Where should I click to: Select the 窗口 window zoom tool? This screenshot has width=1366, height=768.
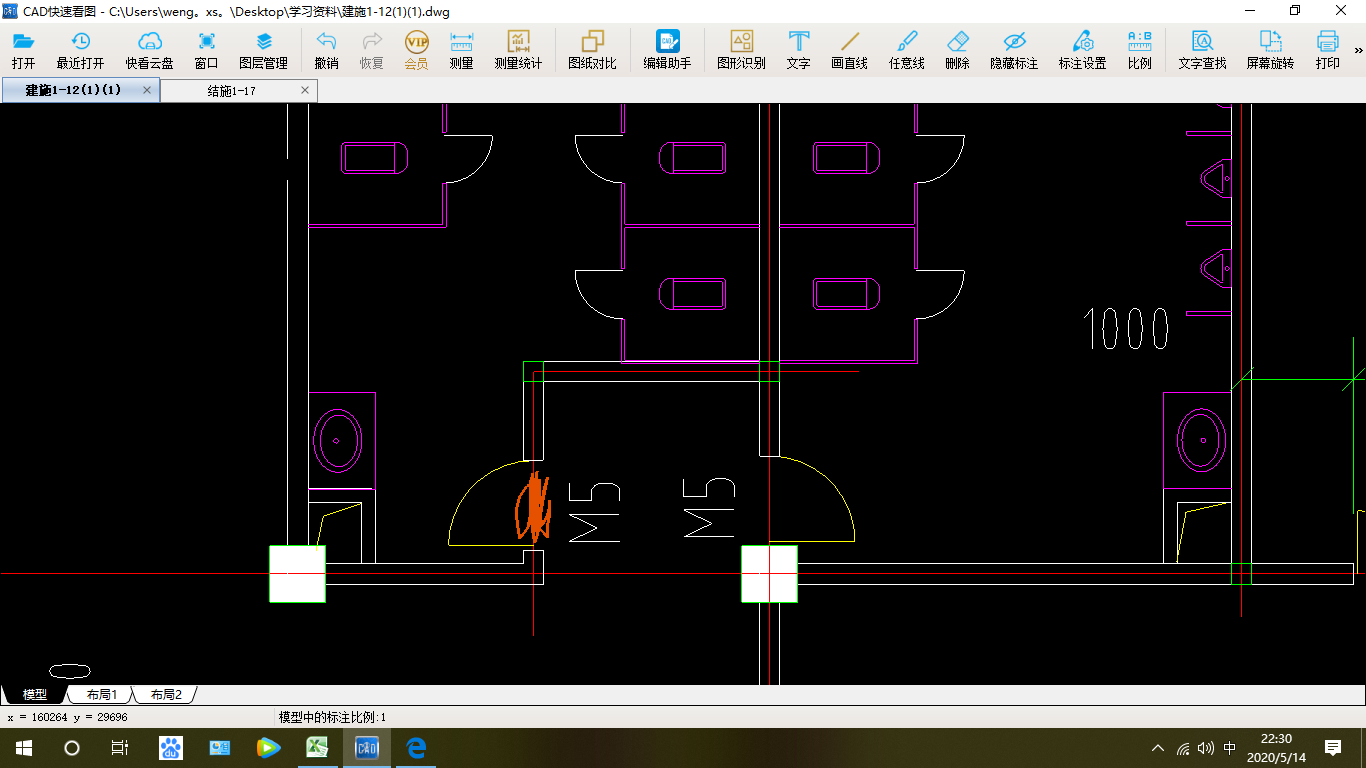206,50
